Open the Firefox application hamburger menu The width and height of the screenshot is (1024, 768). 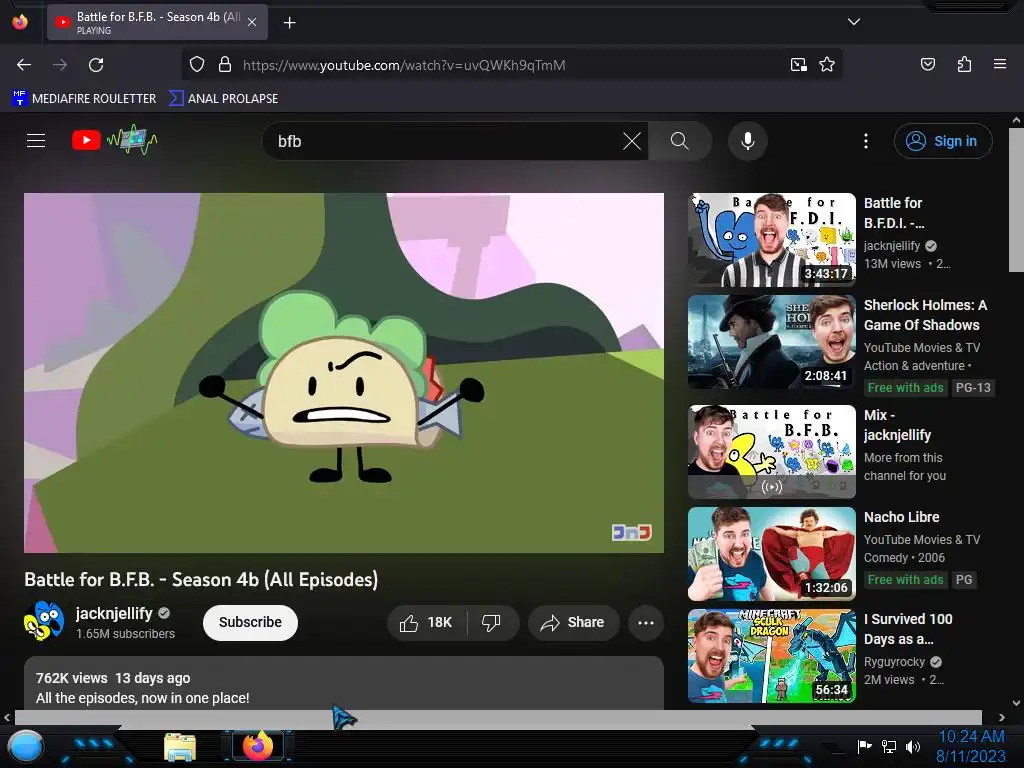[999, 64]
